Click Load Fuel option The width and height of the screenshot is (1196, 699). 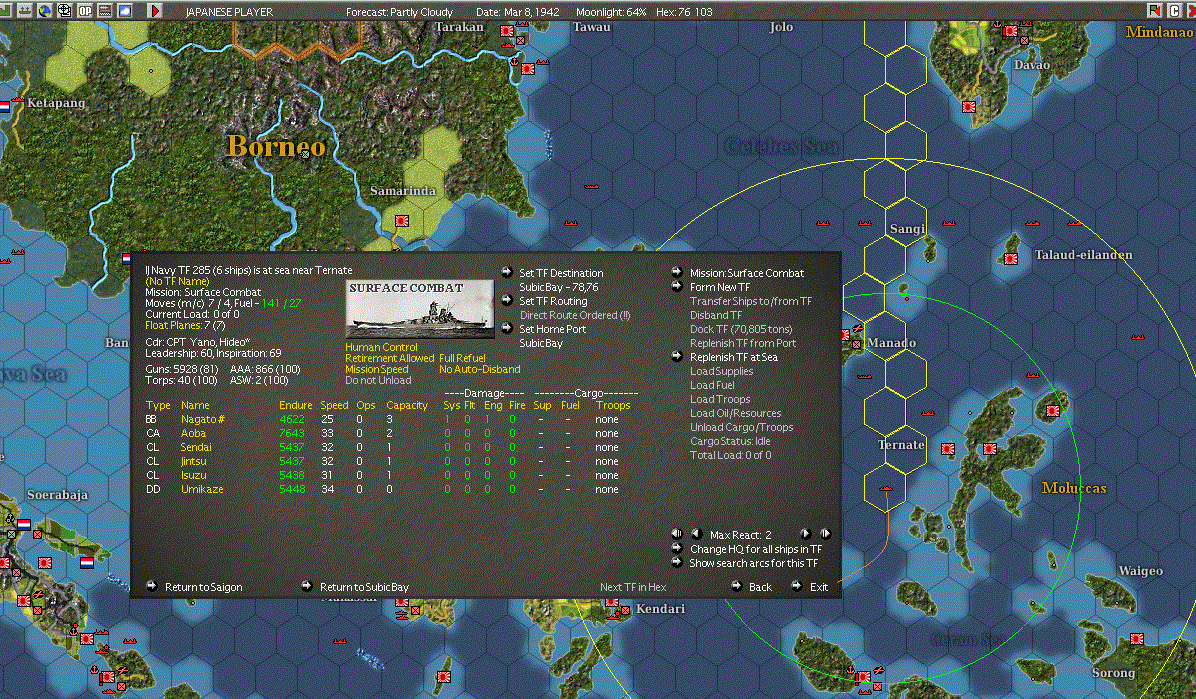coord(712,385)
